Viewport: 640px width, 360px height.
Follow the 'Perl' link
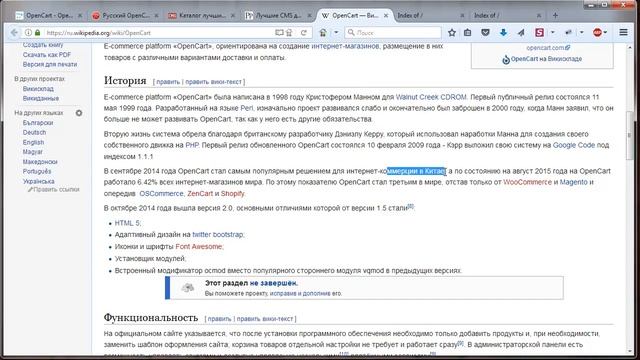click(x=247, y=108)
